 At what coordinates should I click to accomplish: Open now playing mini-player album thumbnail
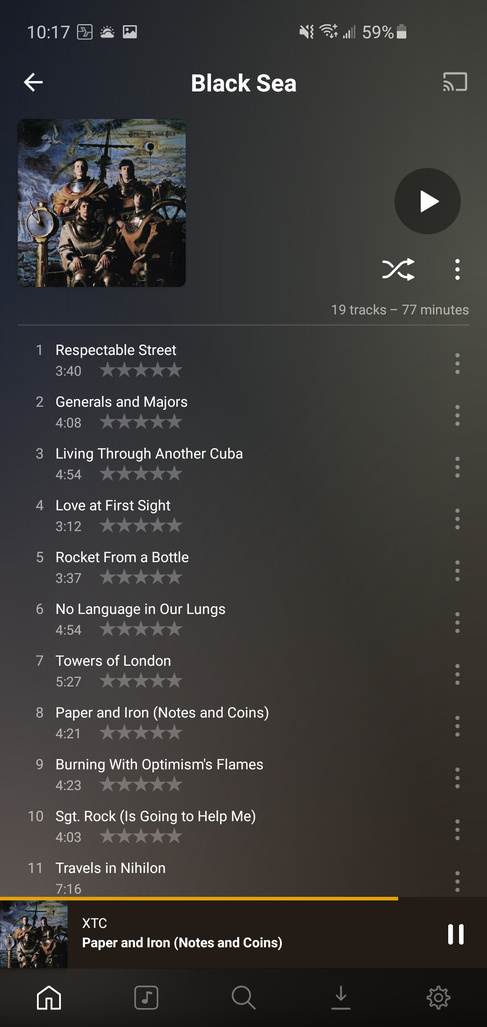(x=33, y=935)
